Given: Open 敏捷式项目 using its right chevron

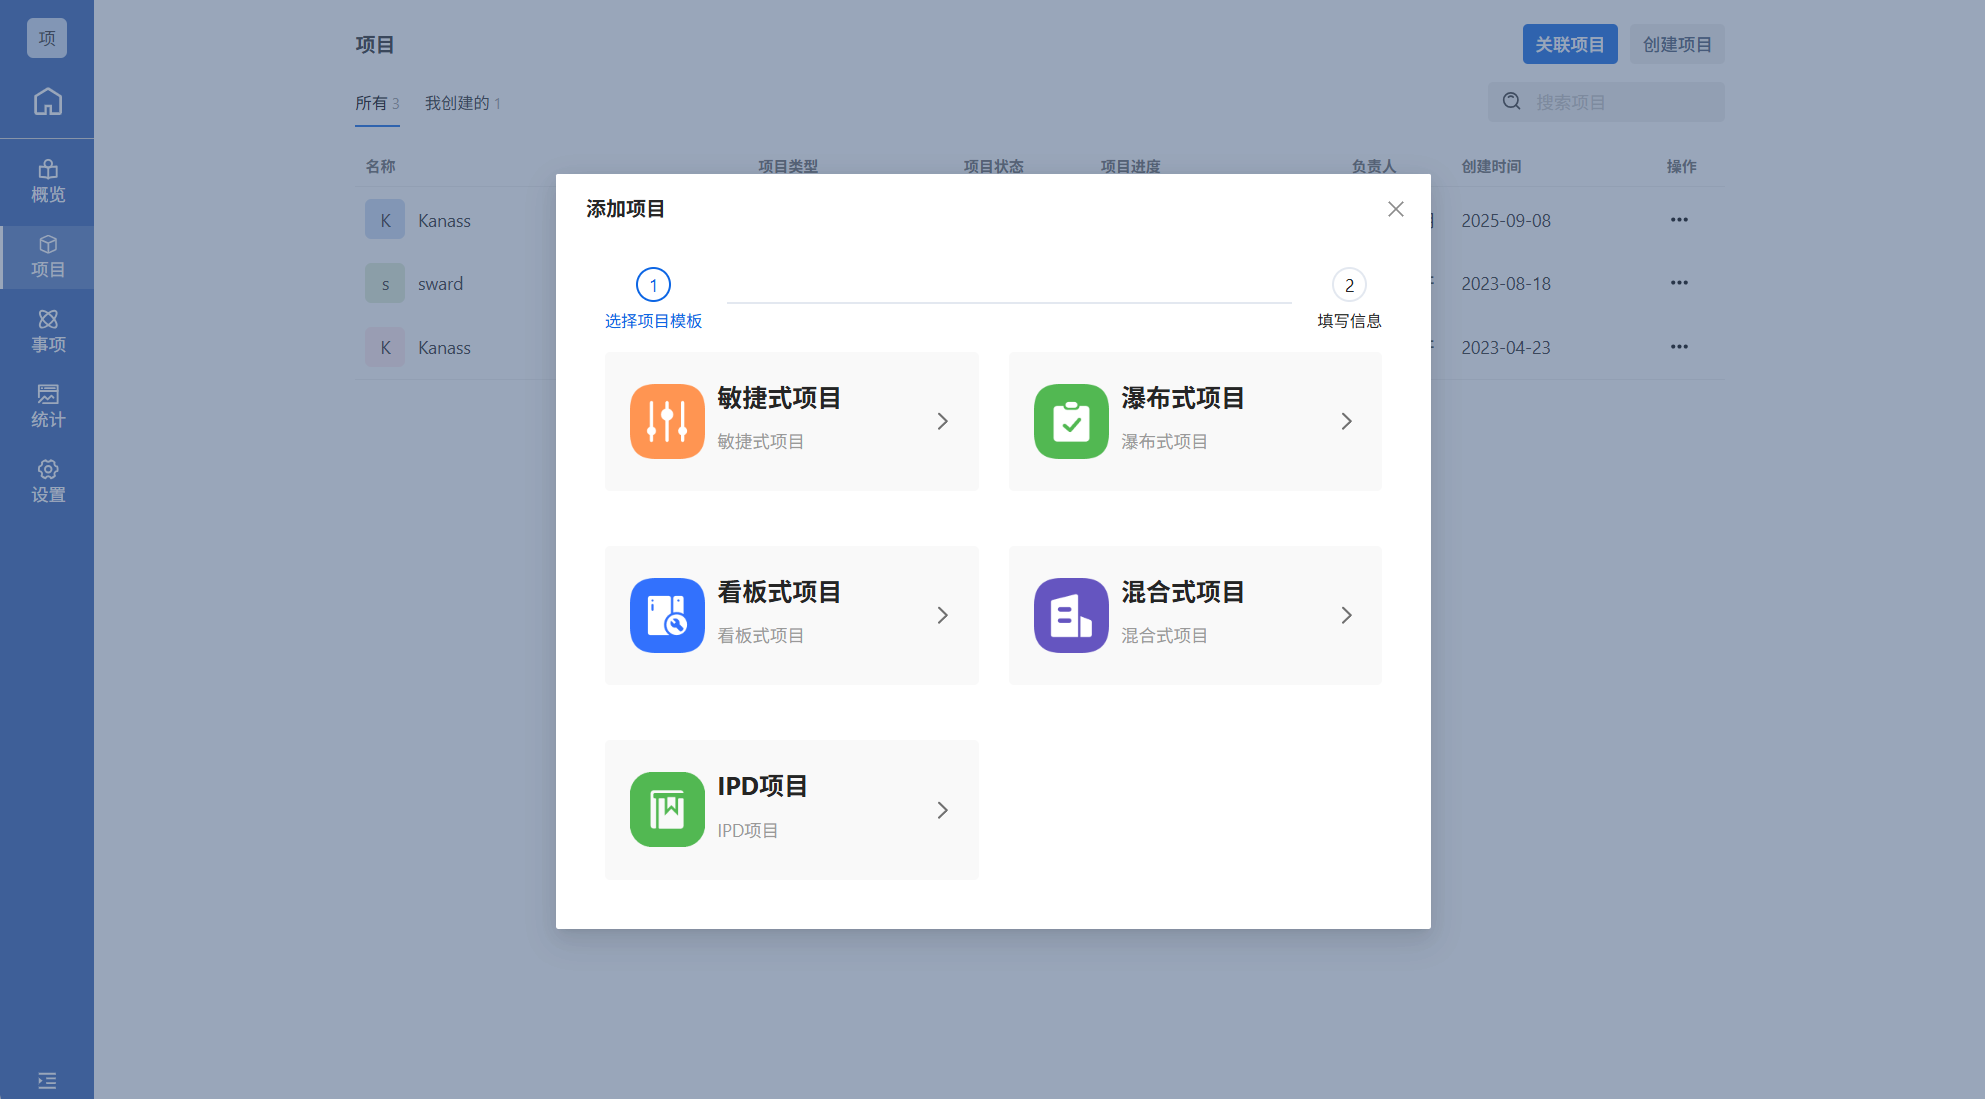Looking at the screenshot, I should (942, 421).
